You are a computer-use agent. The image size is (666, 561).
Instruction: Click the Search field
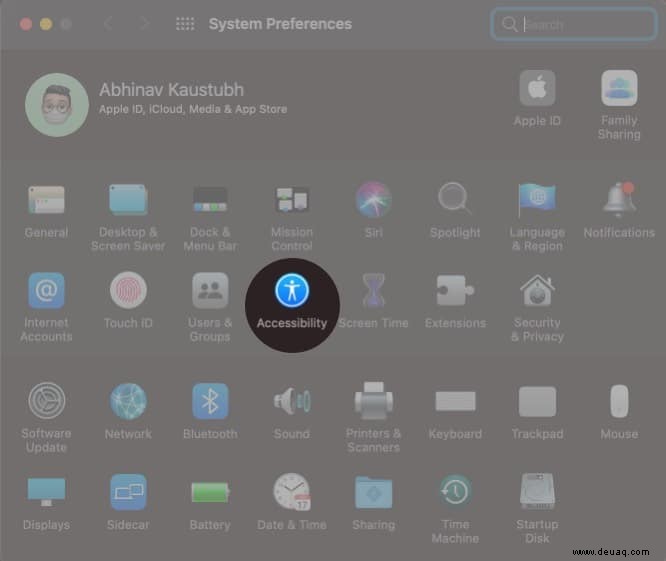coord(573,24)
